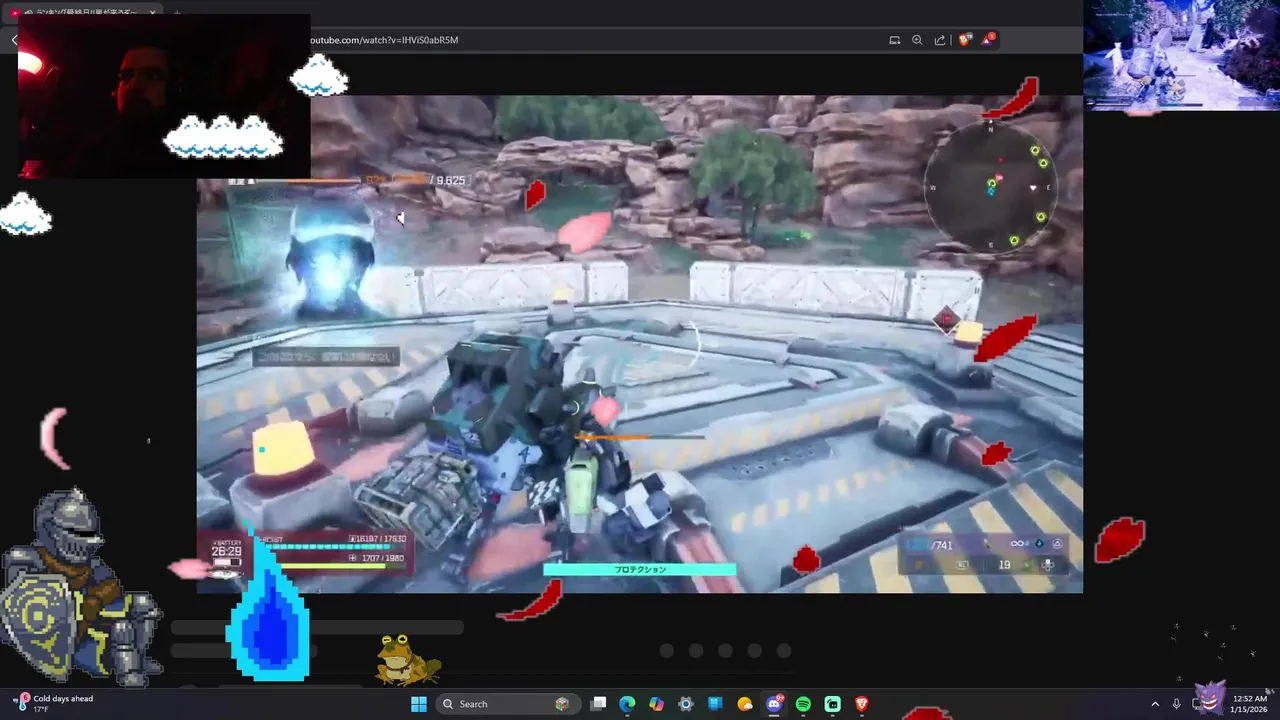
Task: Go back with the browser back arrow
Action: (14, 40)
